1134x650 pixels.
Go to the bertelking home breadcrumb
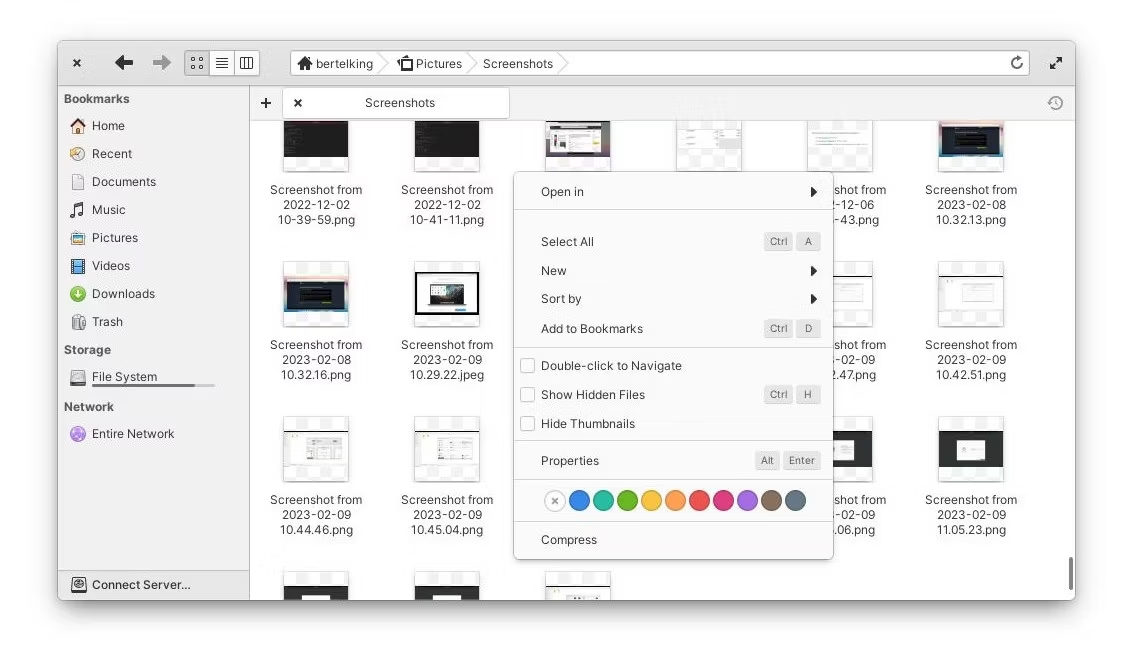click(x=336, y=64)
